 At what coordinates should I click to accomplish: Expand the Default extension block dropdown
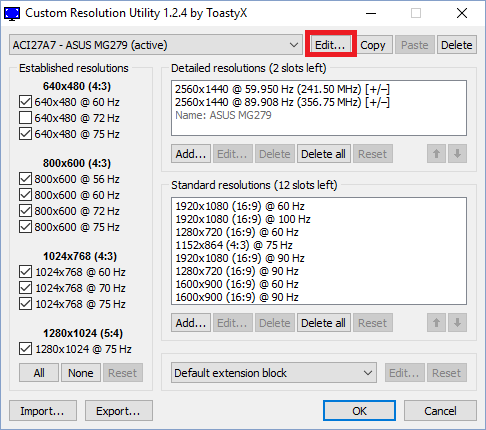click(x=274, y=373)
